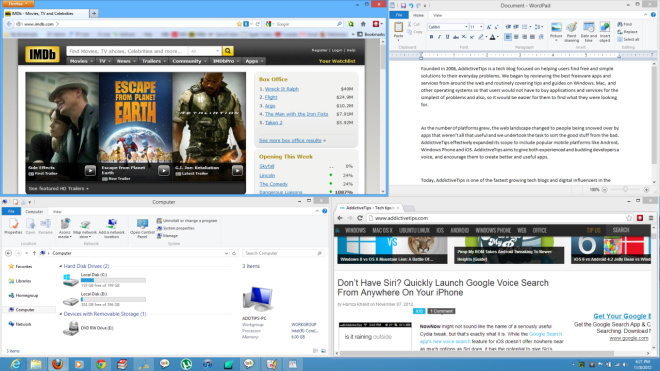The image size is (660, 371).
Task: Click the Map network drive icon
Action: click(x=85, y=228)
